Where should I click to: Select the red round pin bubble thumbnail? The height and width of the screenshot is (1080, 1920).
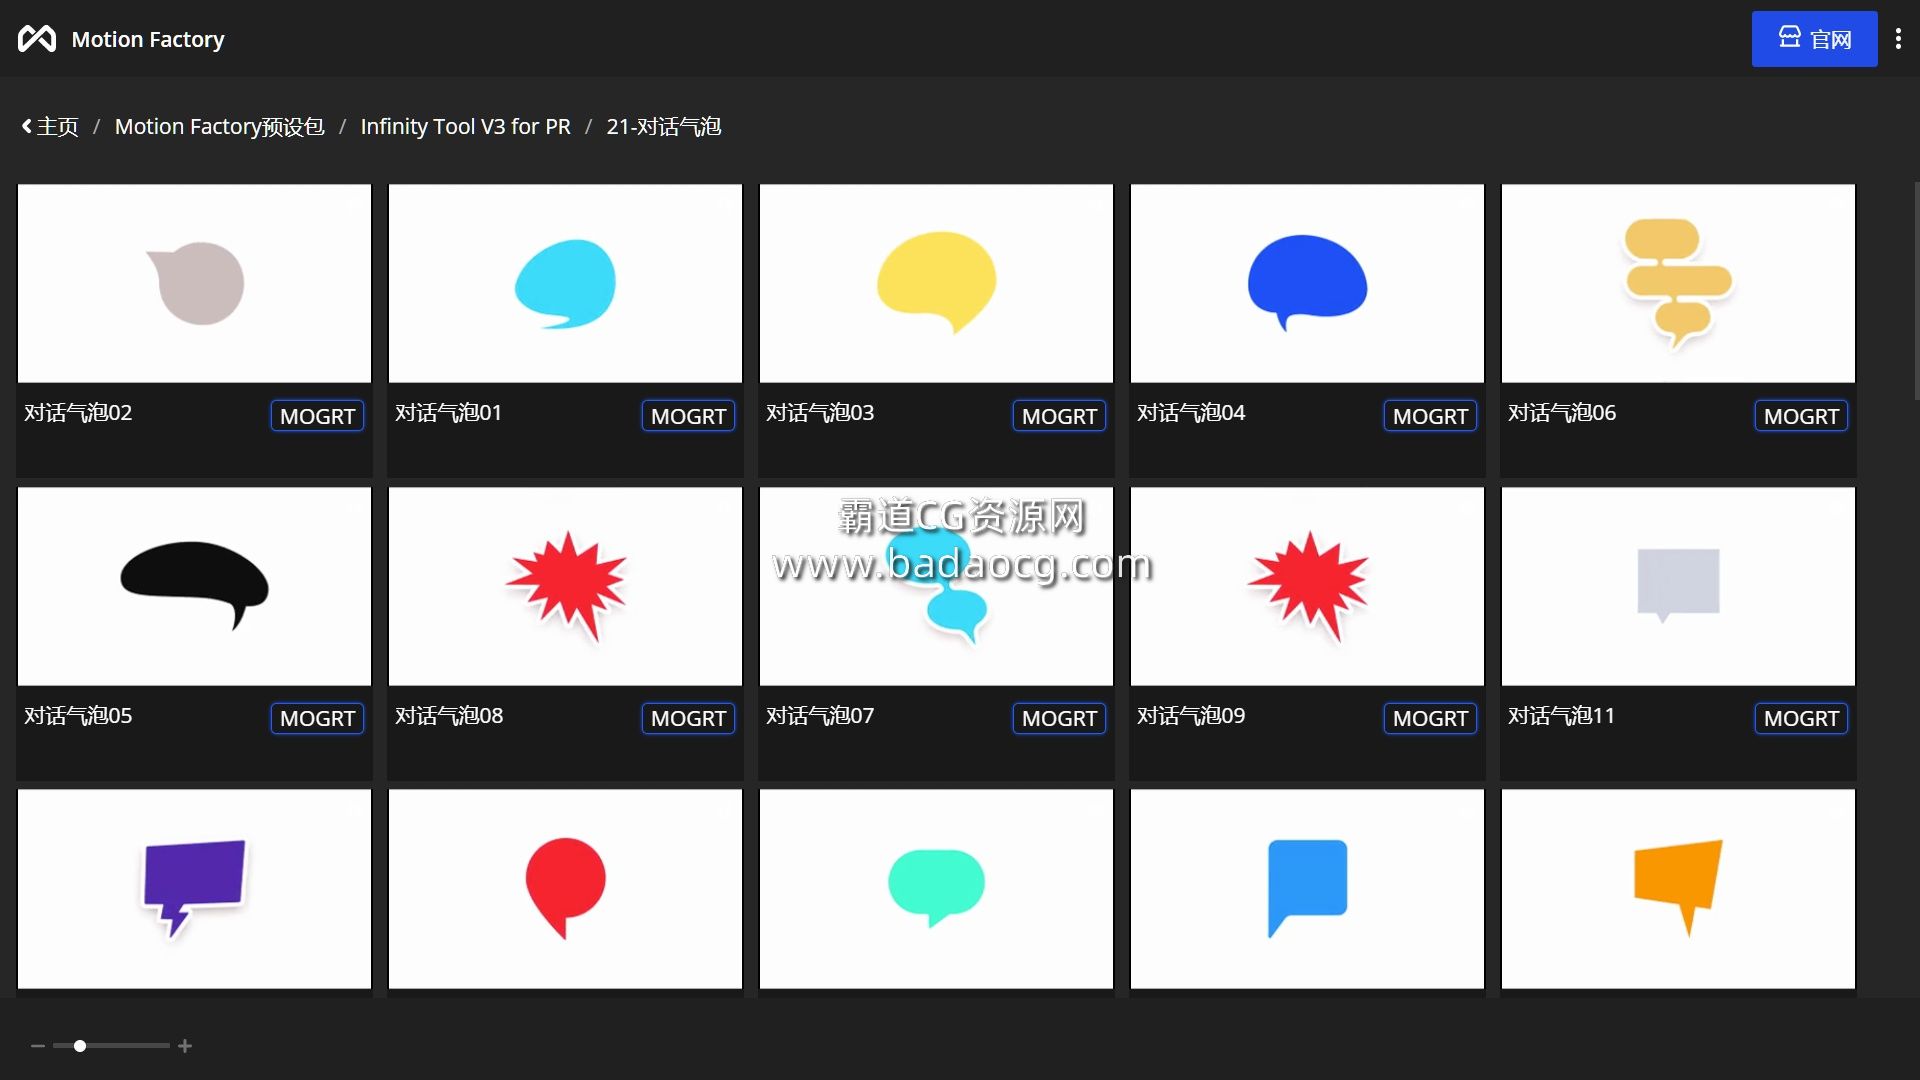point(565,889)
